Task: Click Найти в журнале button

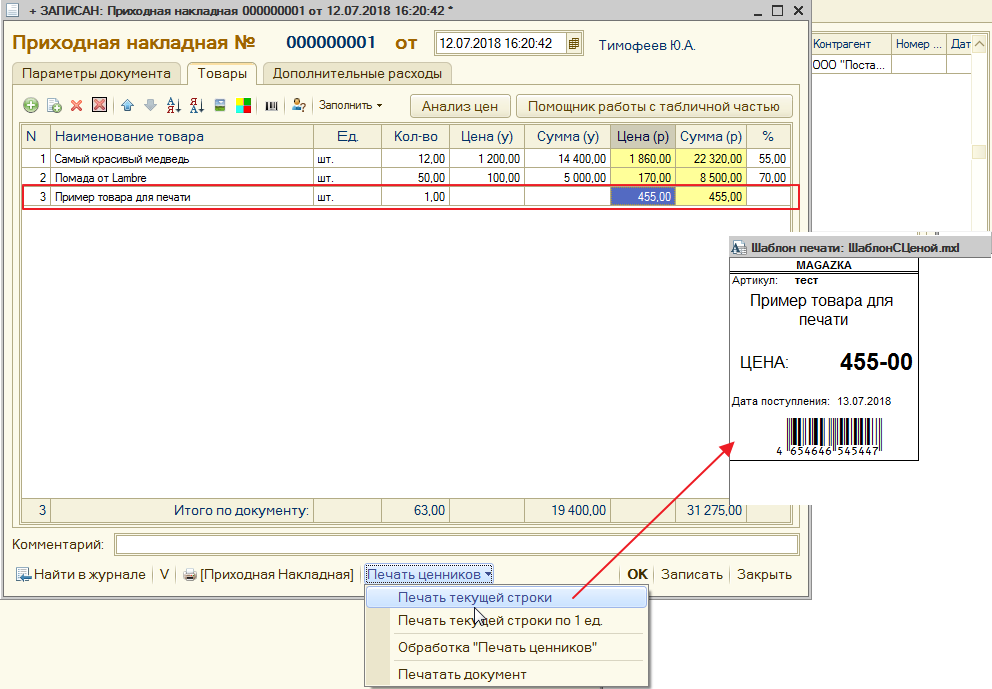Action: [x=81, y=574]
